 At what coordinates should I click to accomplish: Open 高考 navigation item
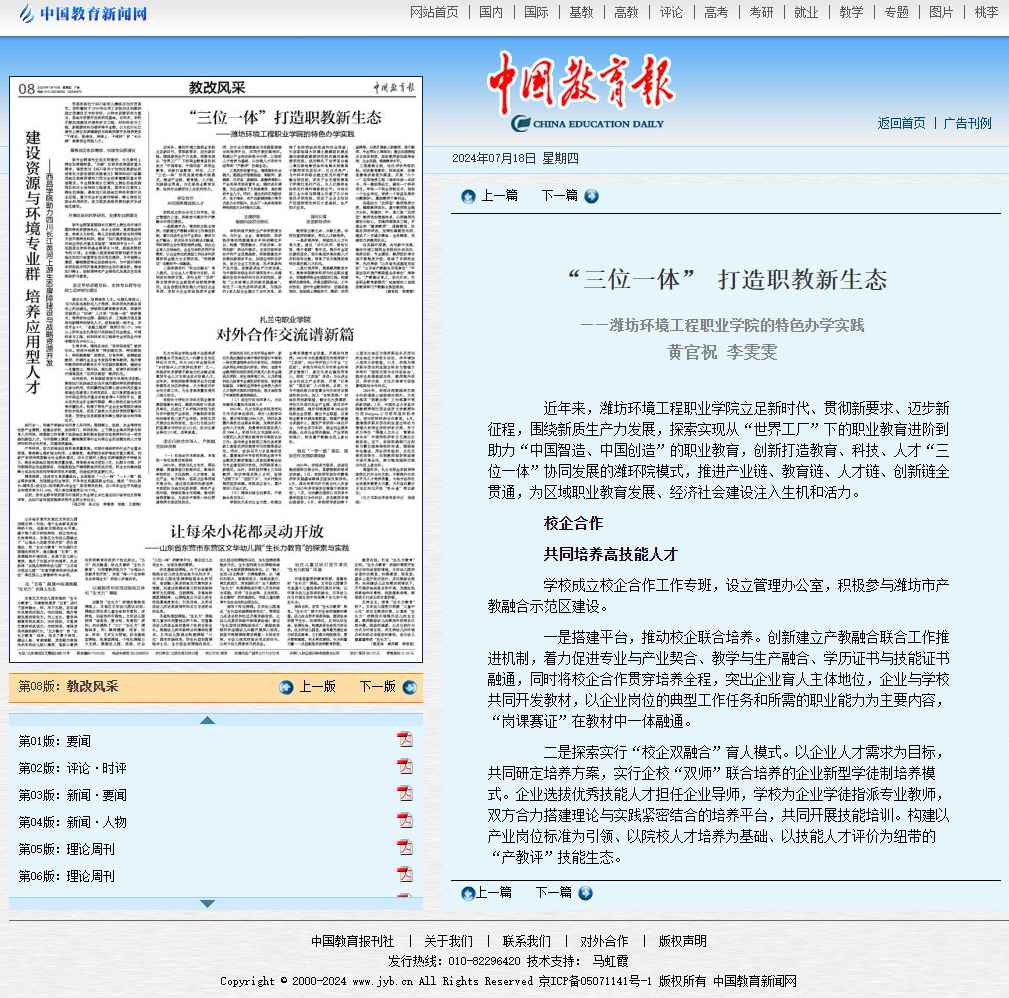tap(716, 12)
